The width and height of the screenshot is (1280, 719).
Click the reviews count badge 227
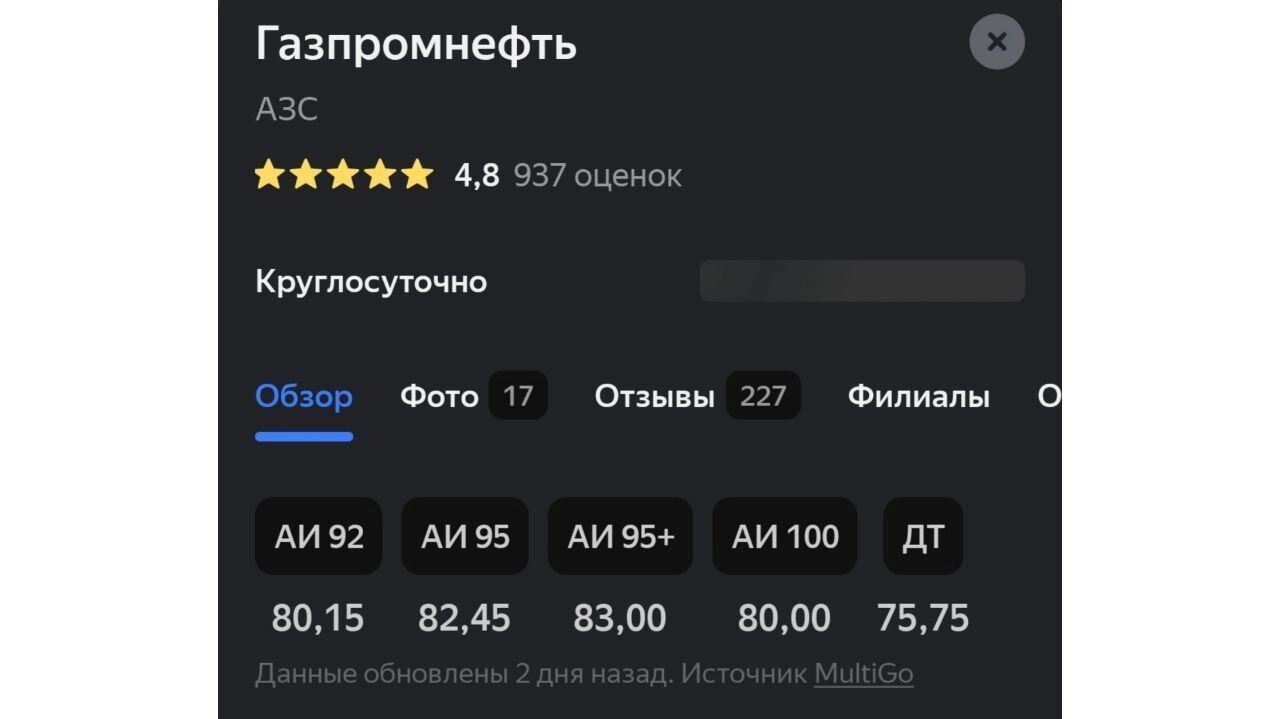[763, 396]
